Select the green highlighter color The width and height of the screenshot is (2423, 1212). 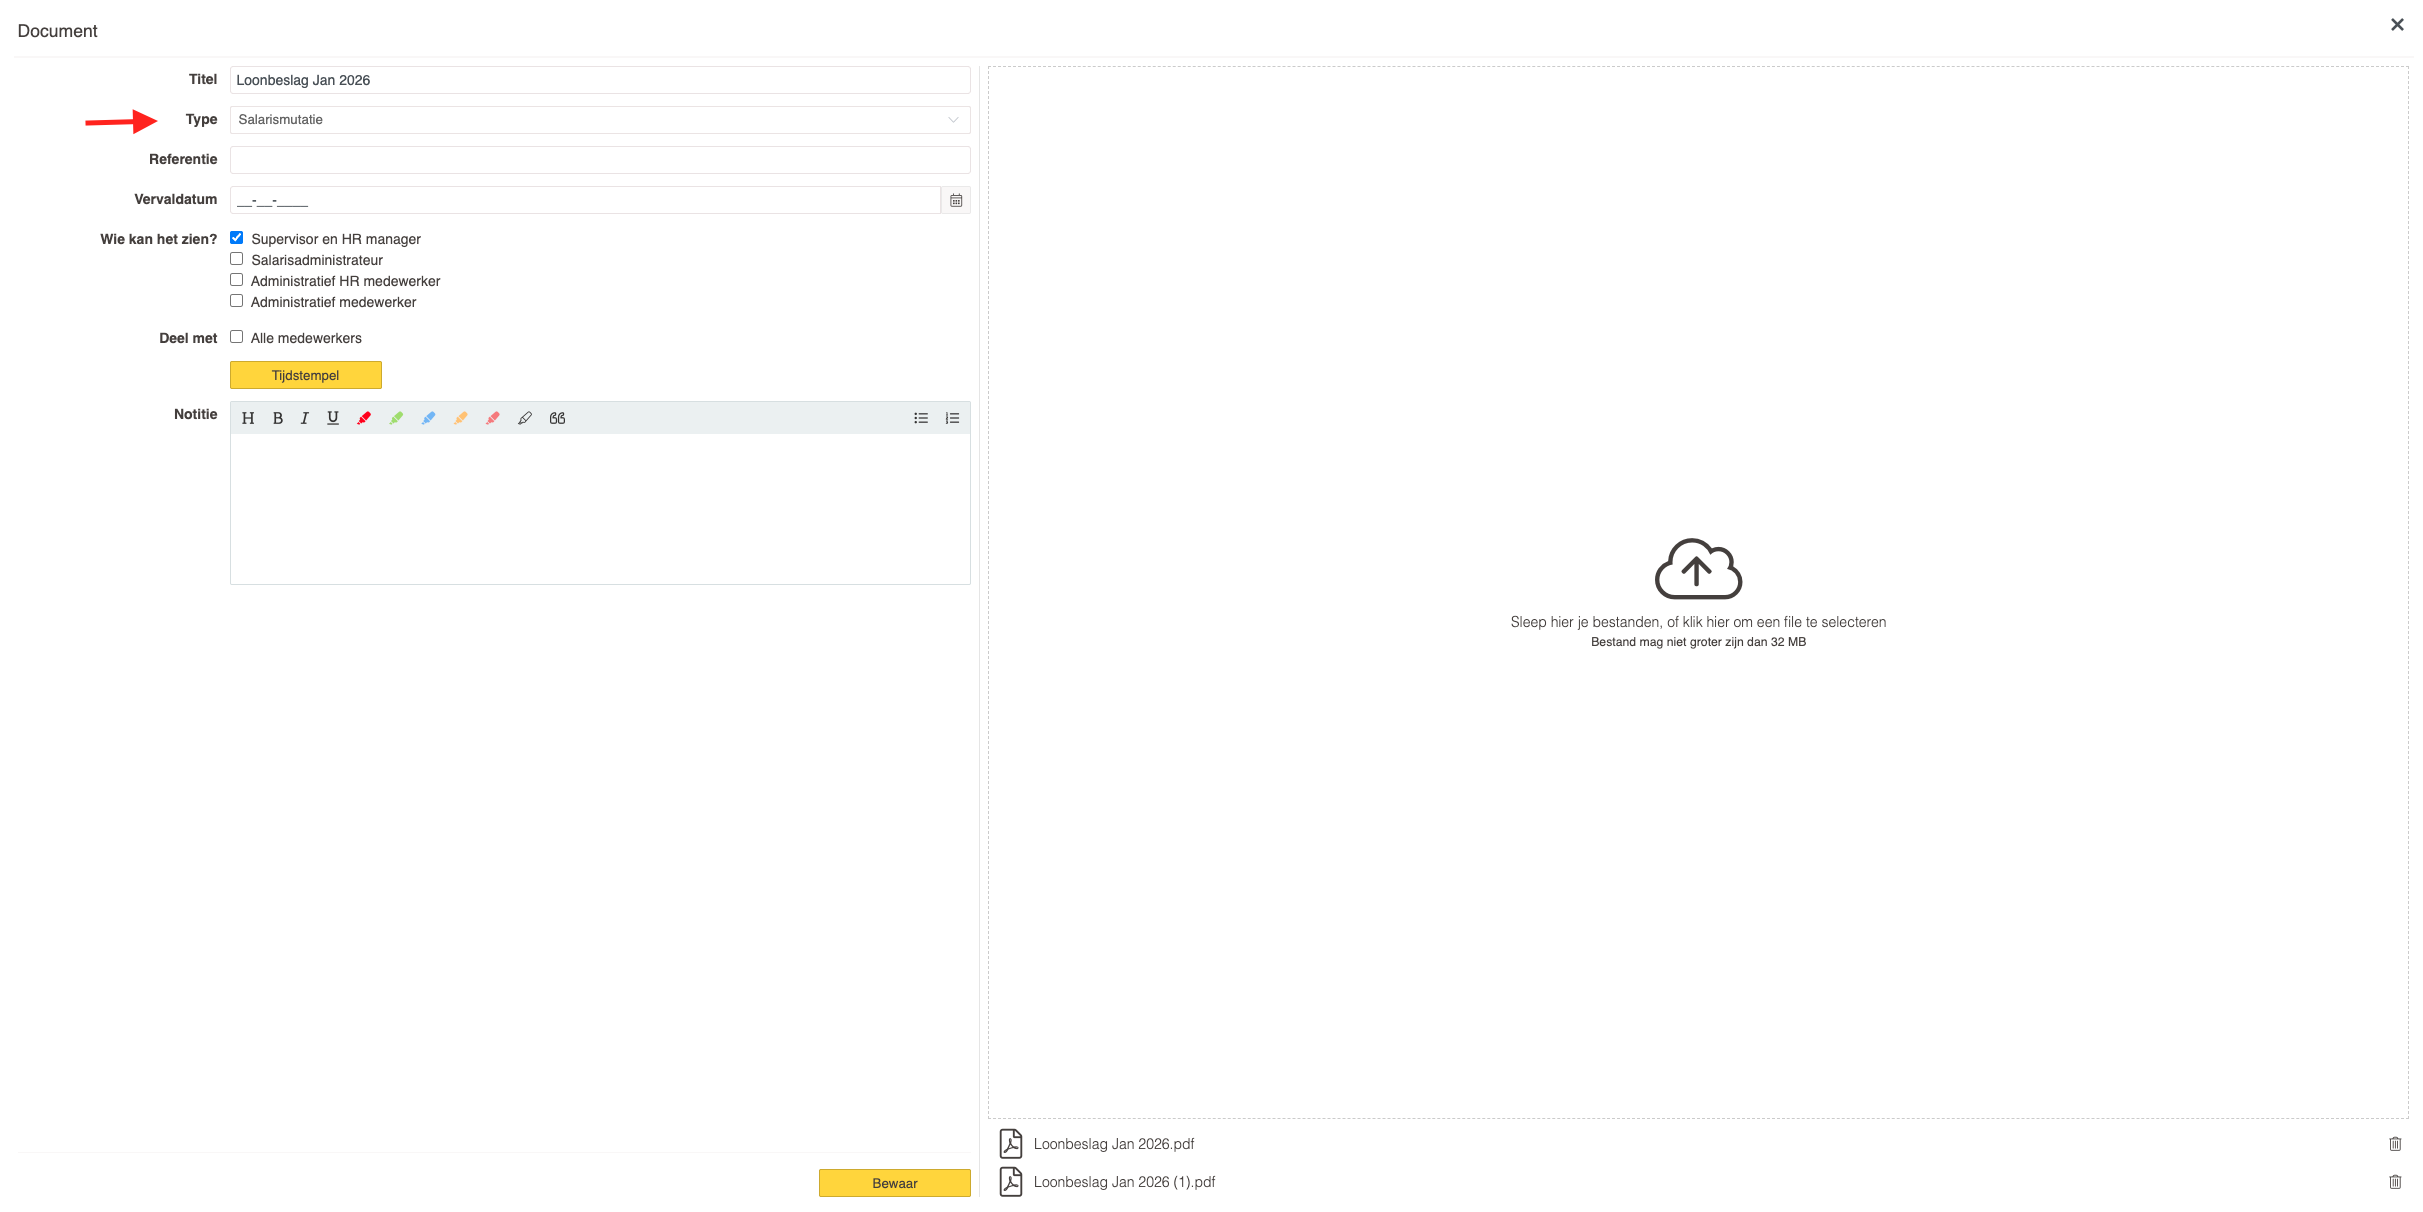pos(396,418)
